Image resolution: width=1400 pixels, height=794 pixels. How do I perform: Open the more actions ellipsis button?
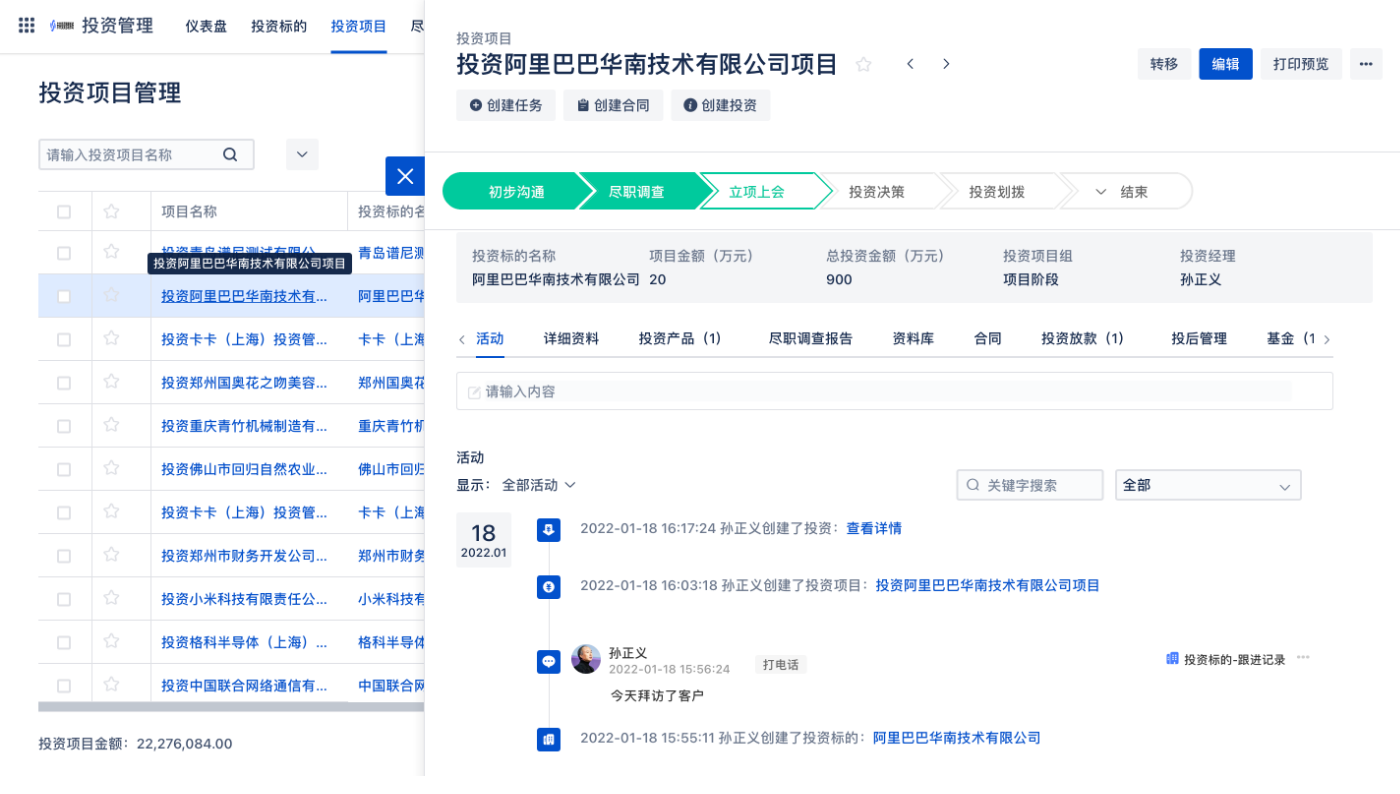(x=1366, y=64)
